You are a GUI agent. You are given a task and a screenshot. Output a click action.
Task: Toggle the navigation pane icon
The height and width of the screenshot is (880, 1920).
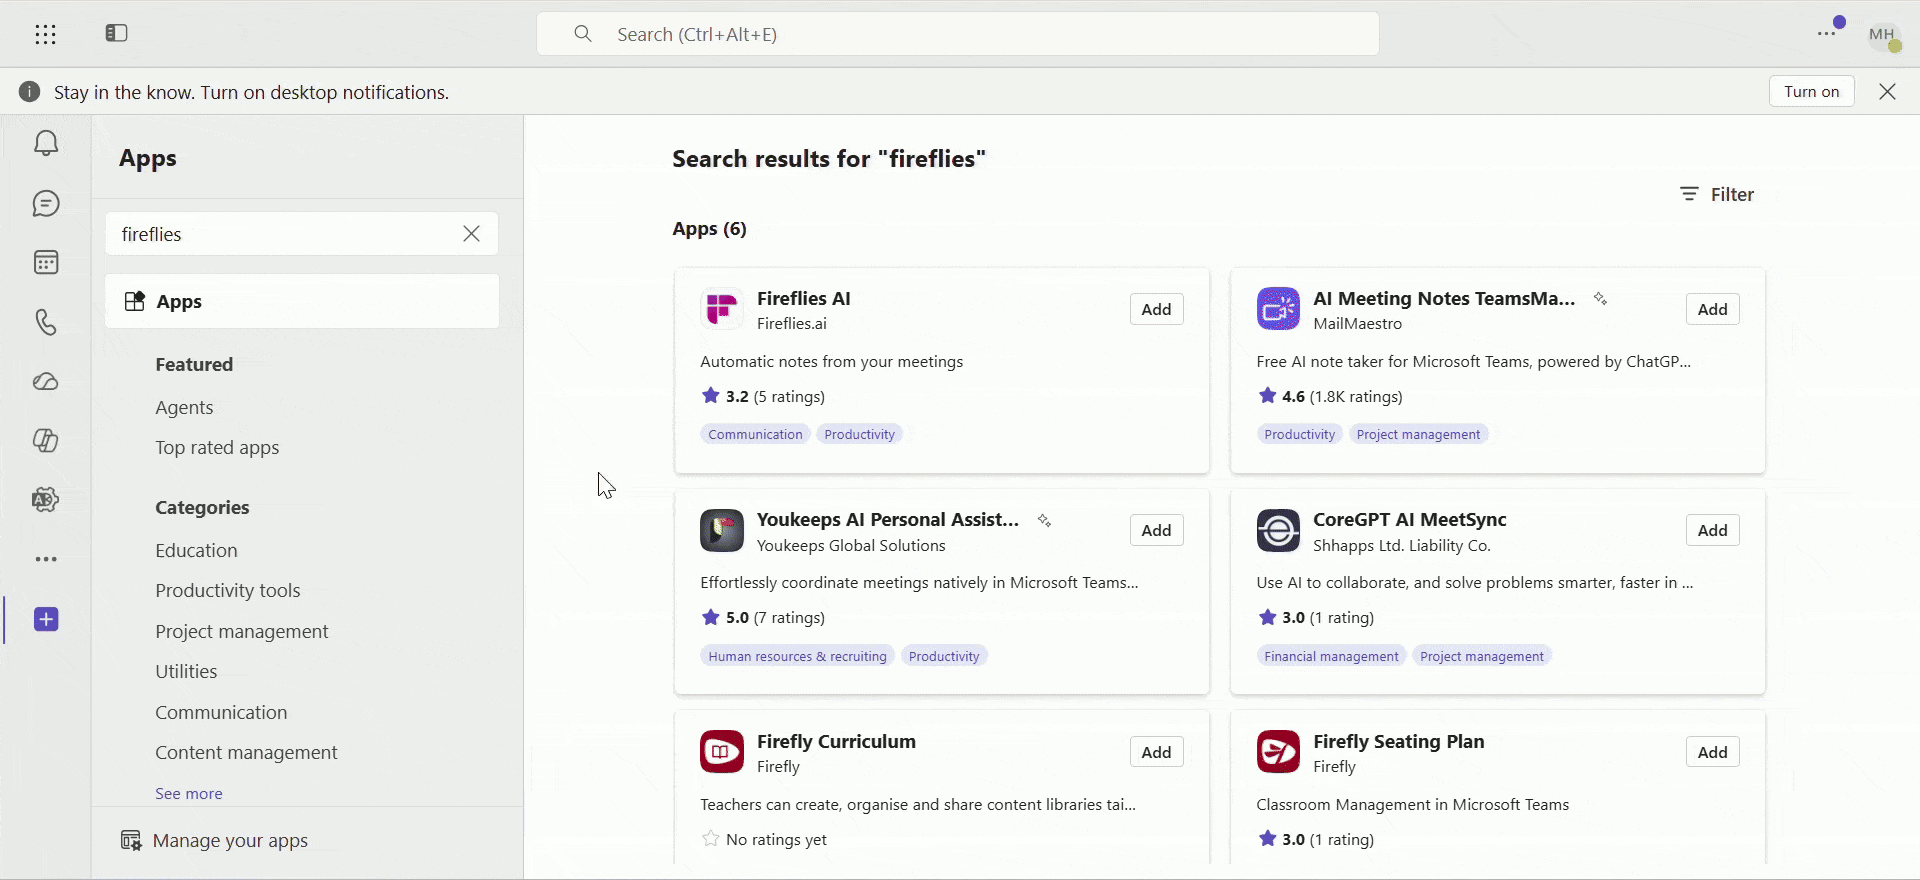[x=116, y=33]
